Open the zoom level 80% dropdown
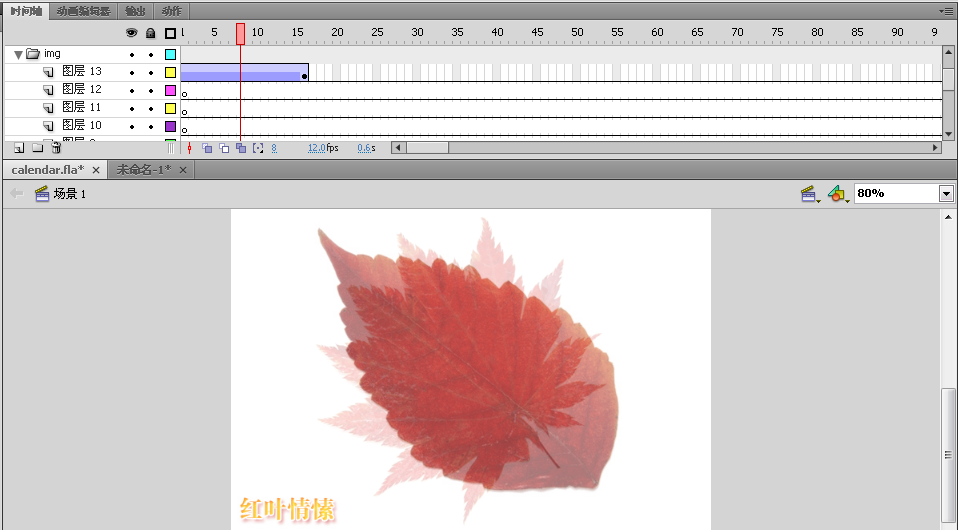Image resolution: width=960 pixels, height=531 pixels. point(946,194)
